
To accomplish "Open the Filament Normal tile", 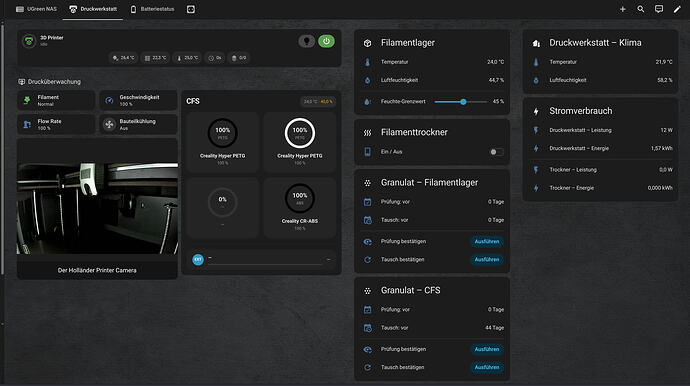I will click(56, 100).
